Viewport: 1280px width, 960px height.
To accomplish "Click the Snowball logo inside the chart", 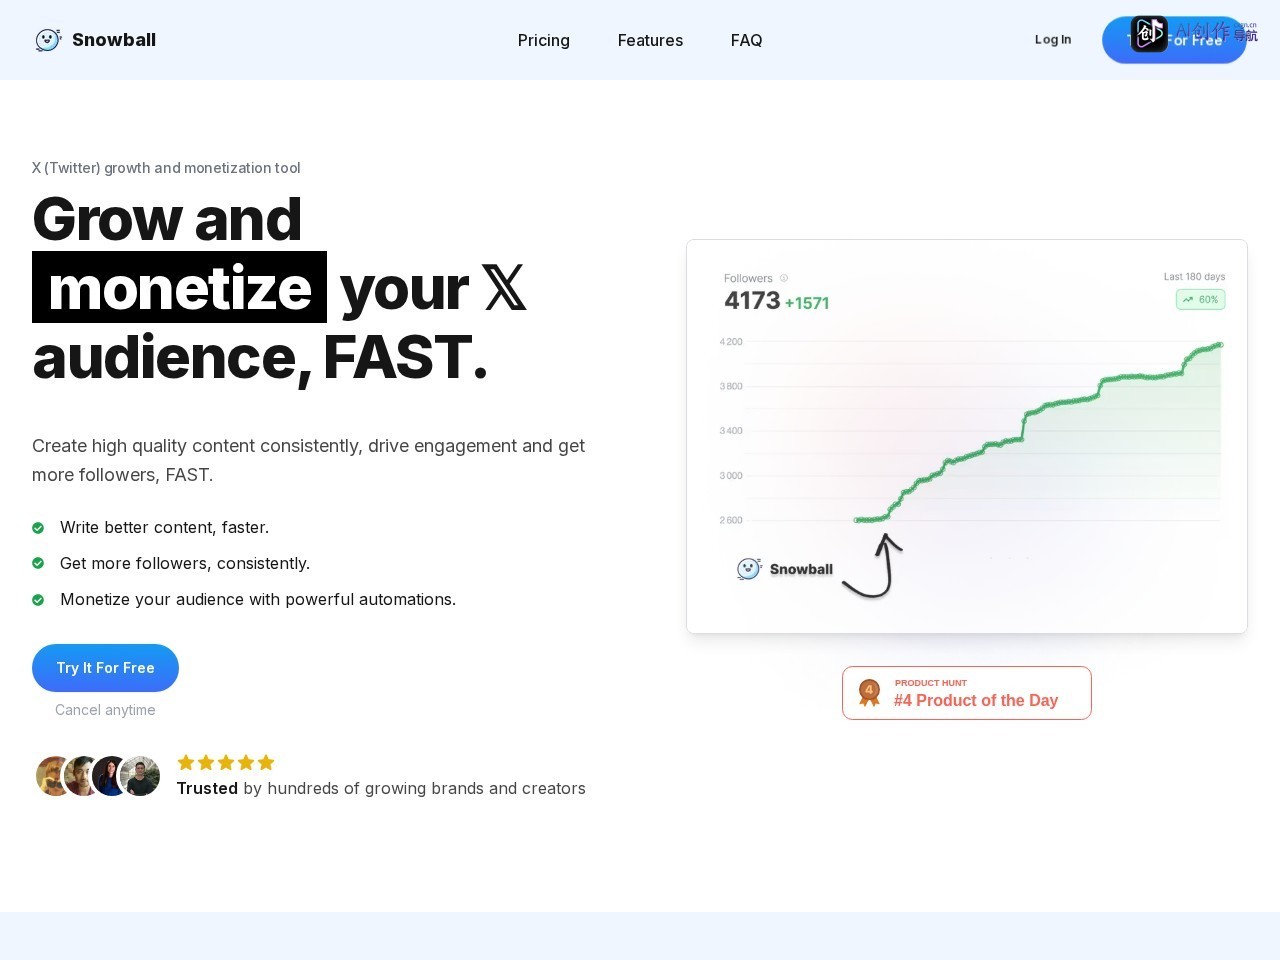I will 785,569.
